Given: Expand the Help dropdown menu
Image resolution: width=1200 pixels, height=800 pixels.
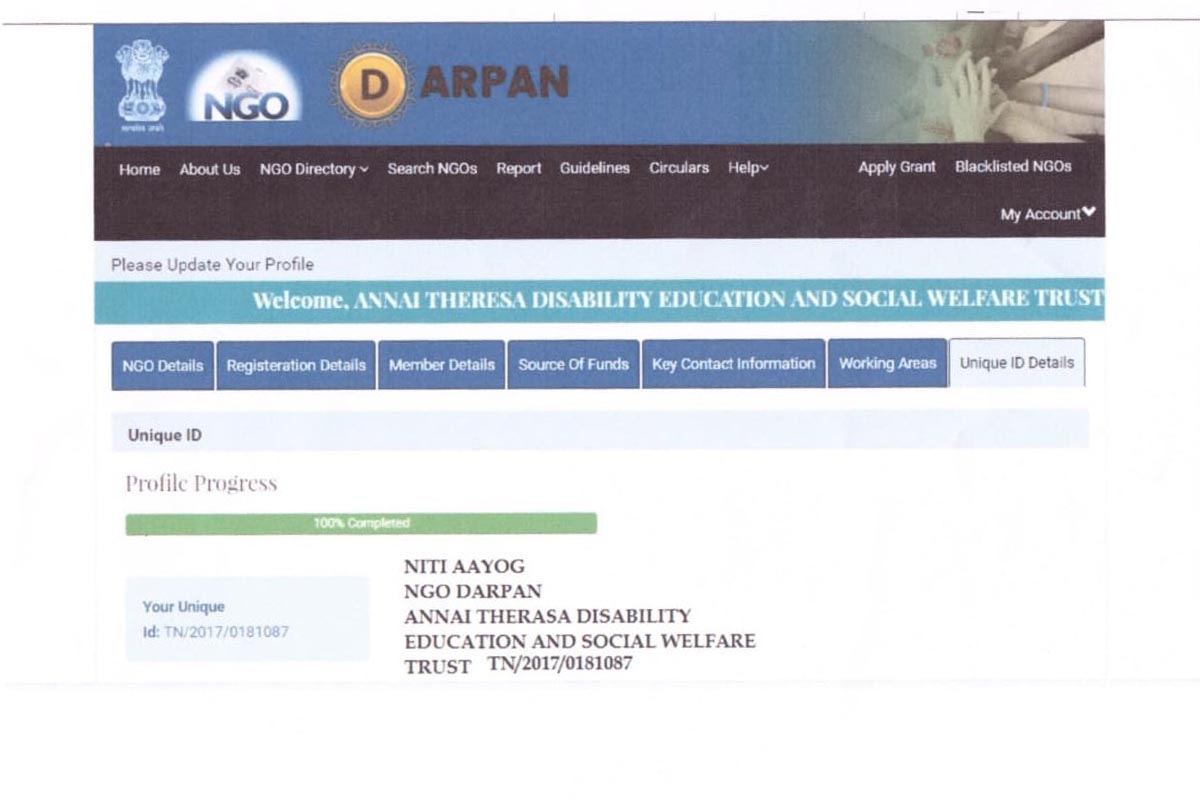Looking at the screenshot, I should 748,168.
